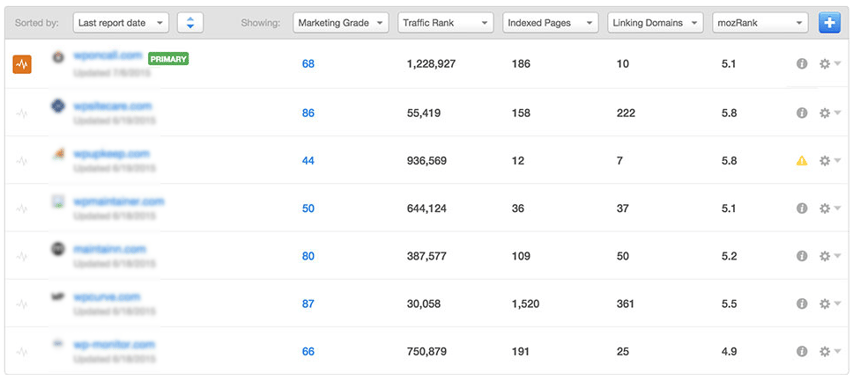Open the mozRank column dropdown

click(760, 23)
